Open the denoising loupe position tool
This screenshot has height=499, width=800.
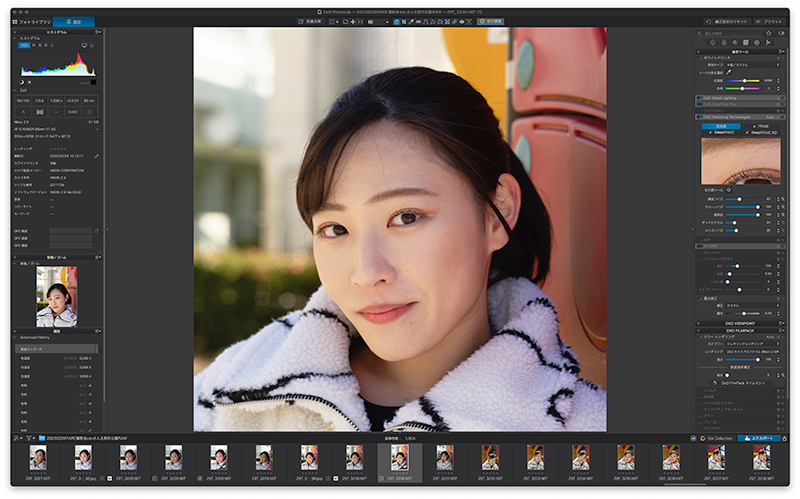pos(729,190)
